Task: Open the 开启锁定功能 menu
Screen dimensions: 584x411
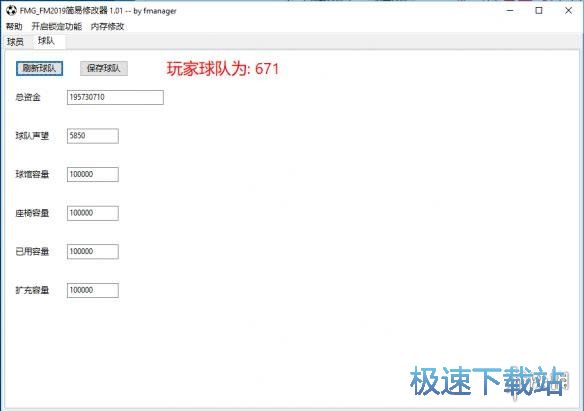Action: tap(57, 26)
